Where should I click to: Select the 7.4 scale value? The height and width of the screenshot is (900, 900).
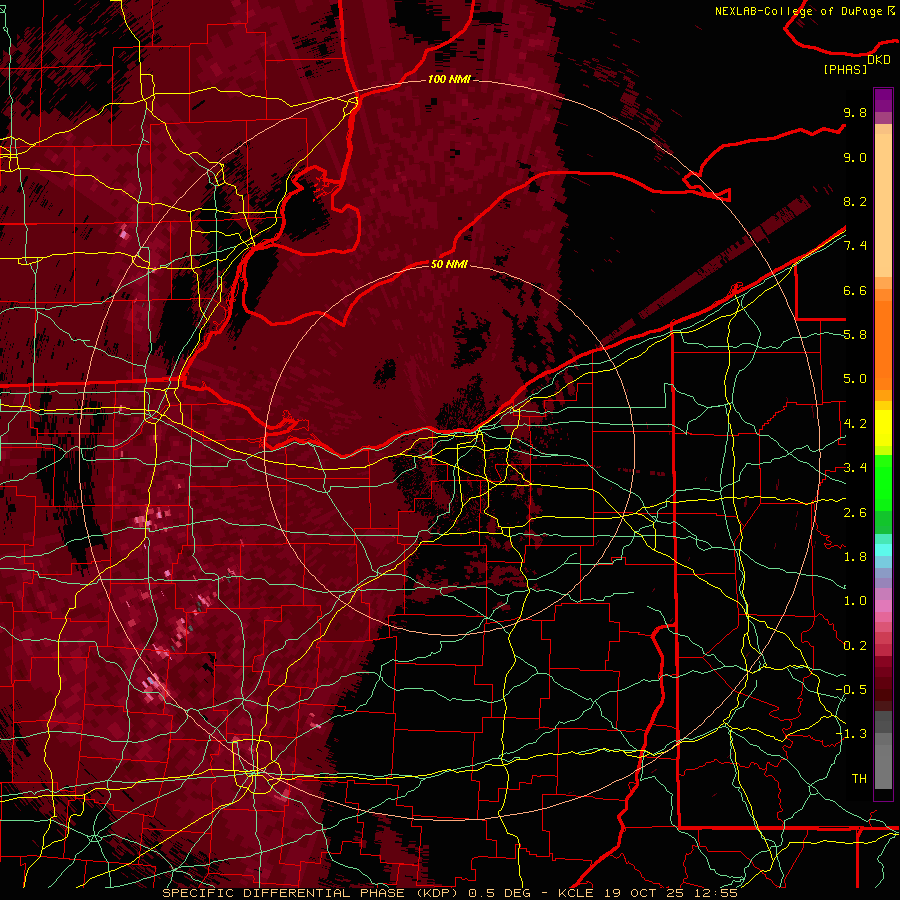[x=855, y=246]
